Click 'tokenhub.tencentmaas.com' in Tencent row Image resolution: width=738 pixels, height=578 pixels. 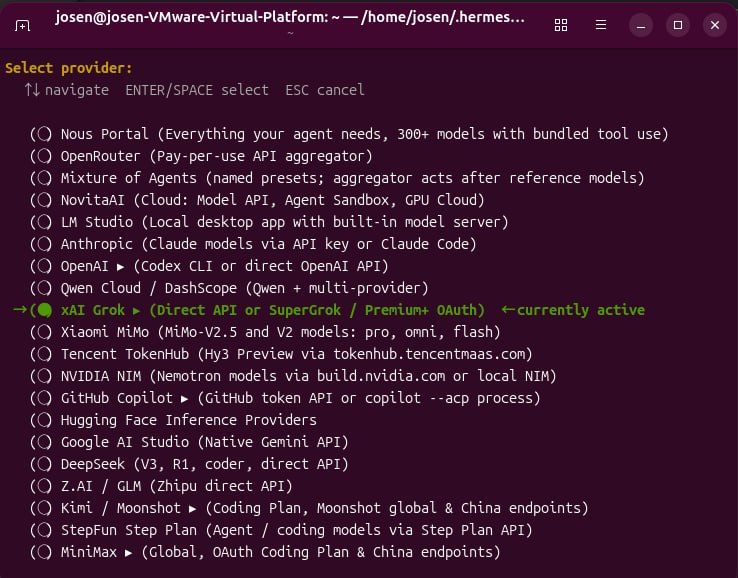click(x=428, y=354)
